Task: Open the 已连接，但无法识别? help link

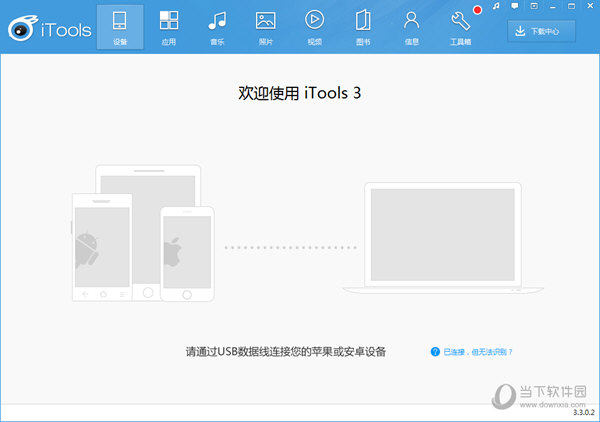Action: pos(478,352)
